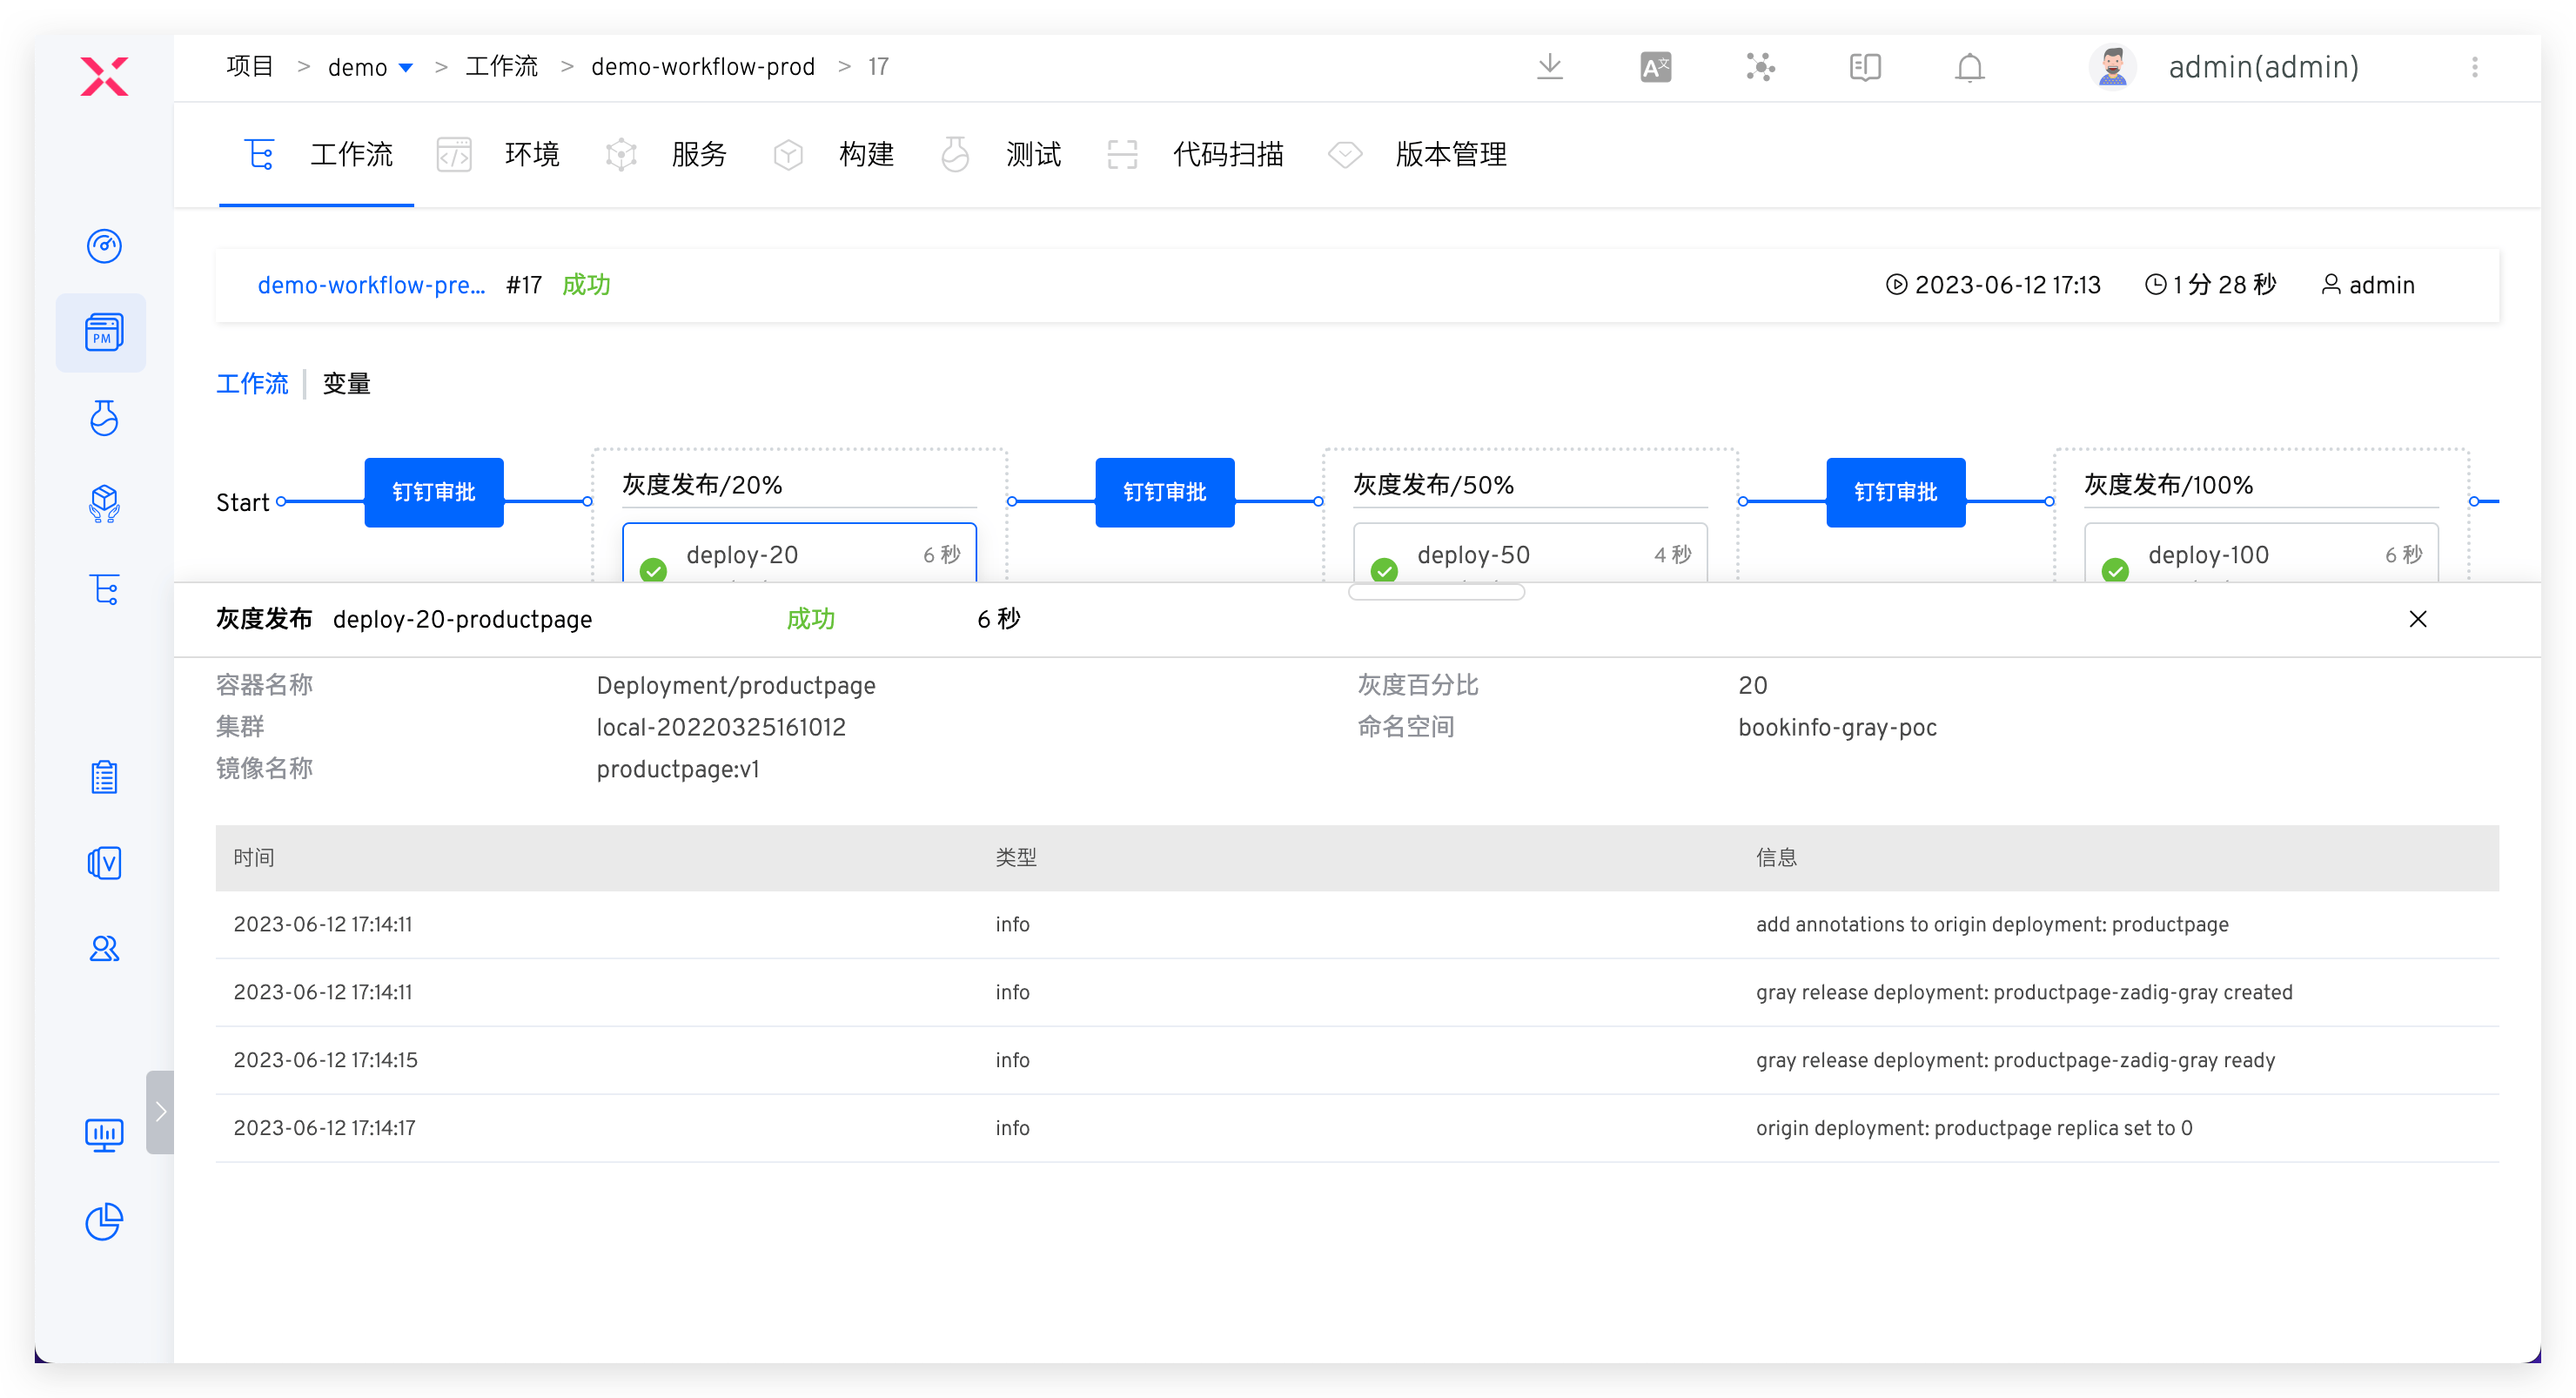Select the deploy-50 job card

[x=1529, y=555]
